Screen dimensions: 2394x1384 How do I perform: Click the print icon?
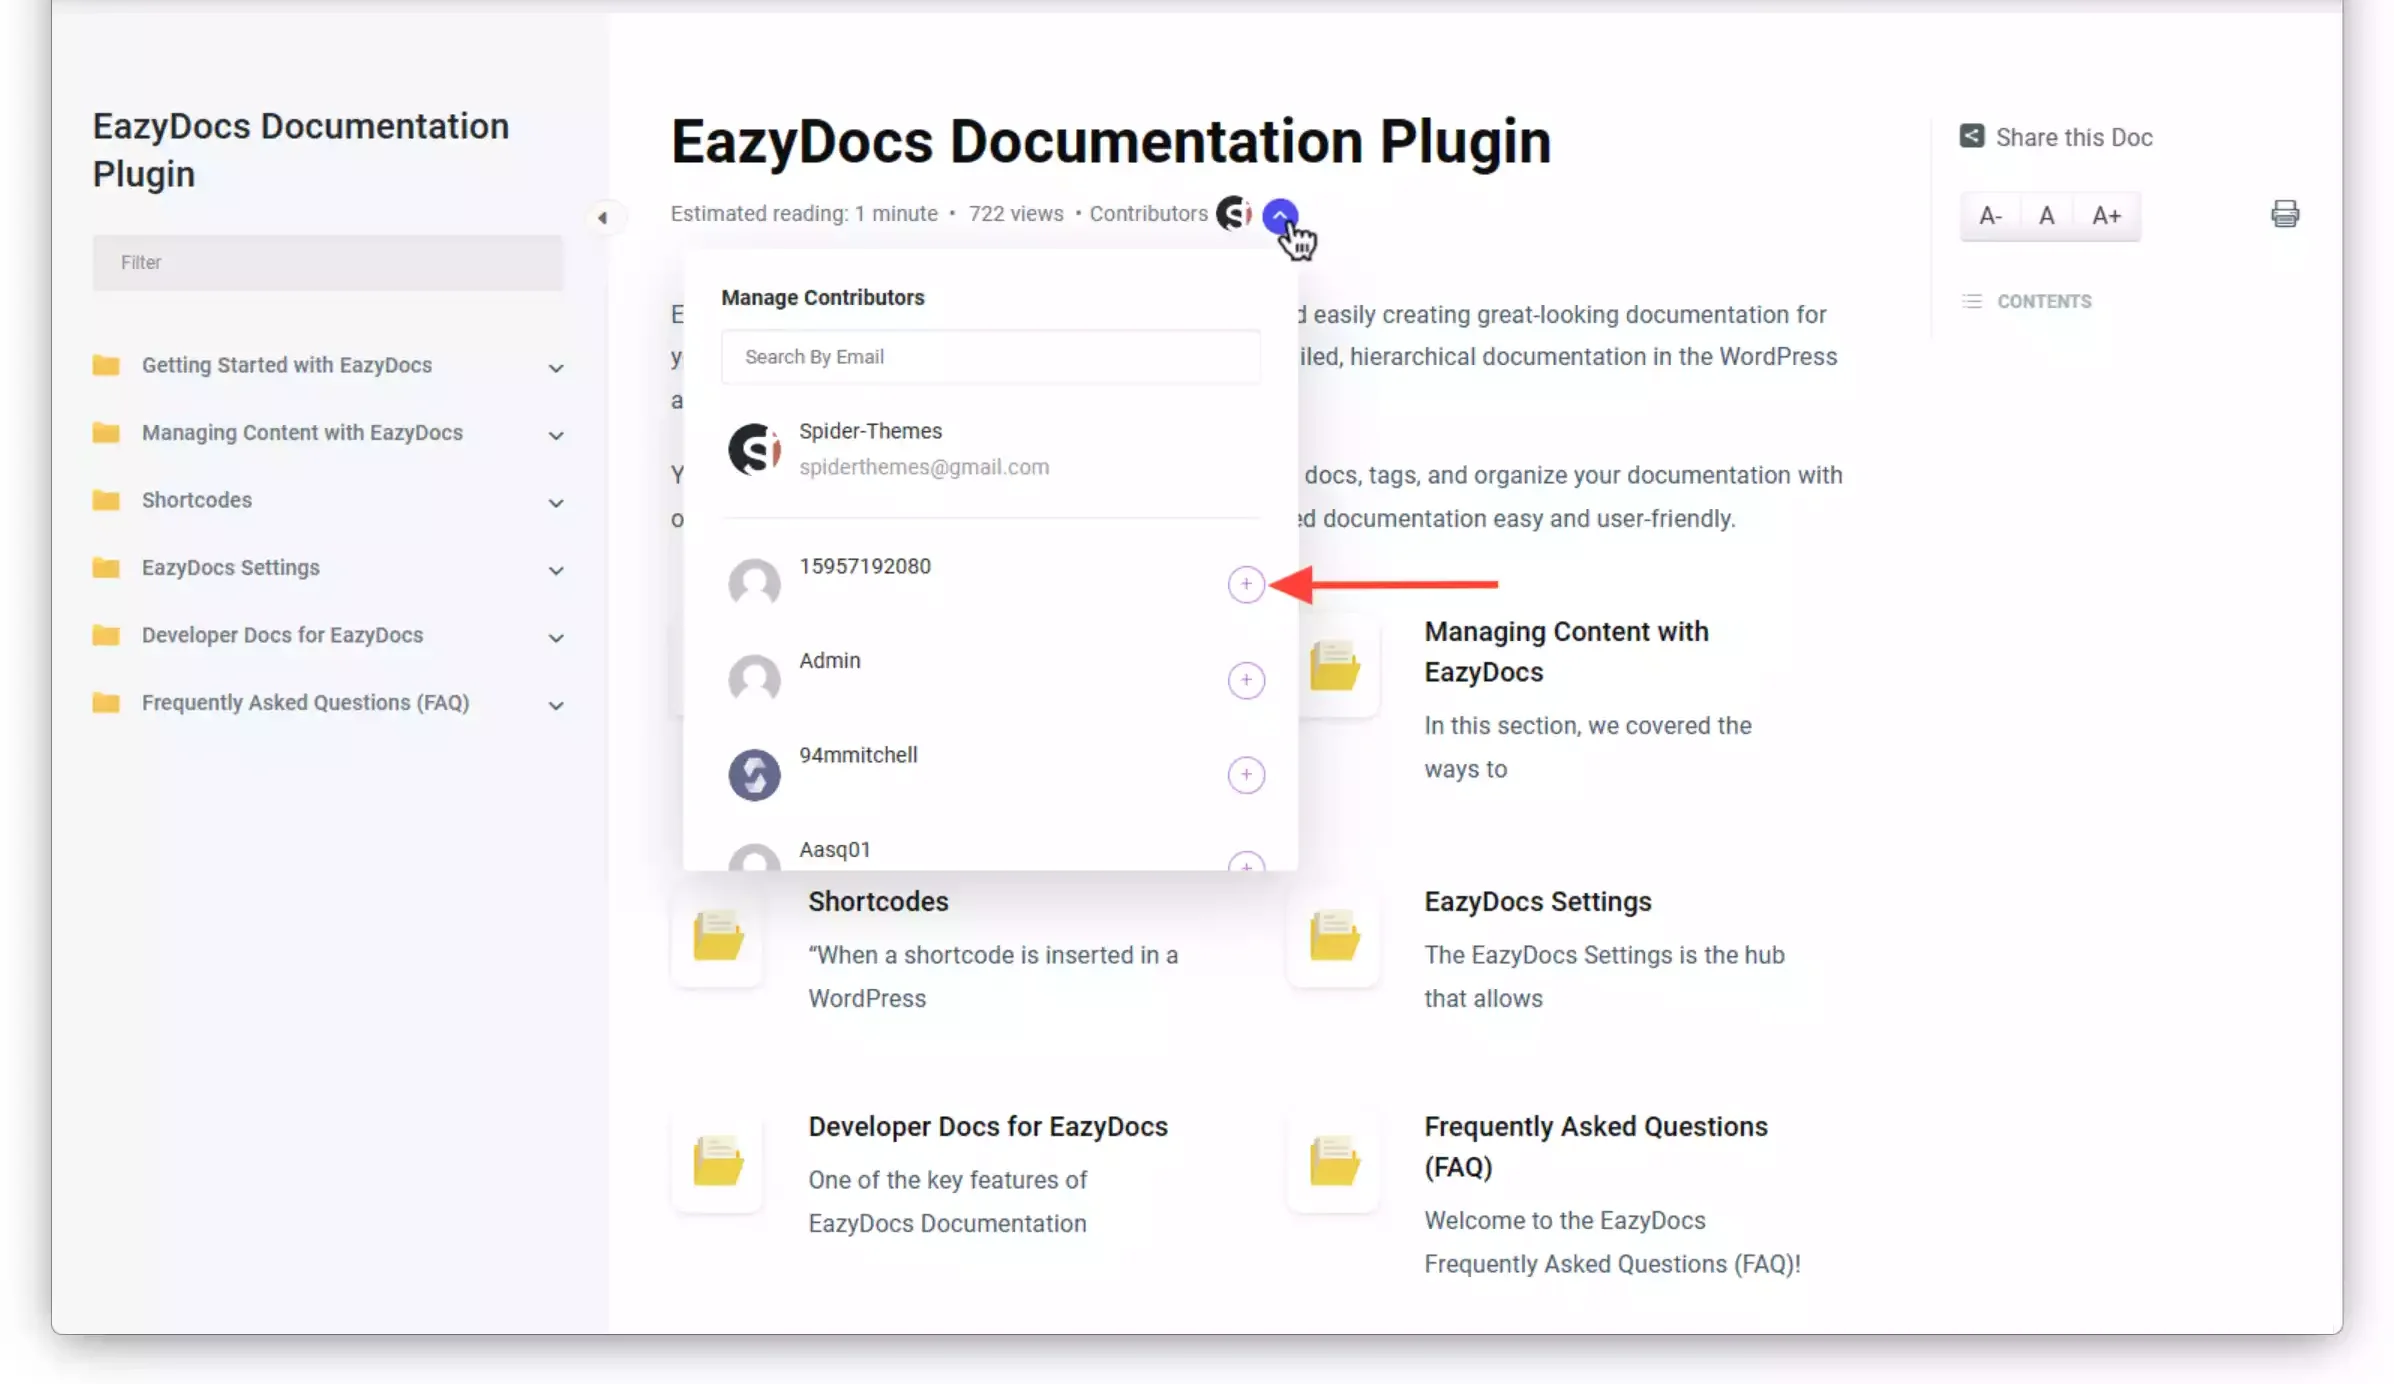click(x=2285, y=213)
